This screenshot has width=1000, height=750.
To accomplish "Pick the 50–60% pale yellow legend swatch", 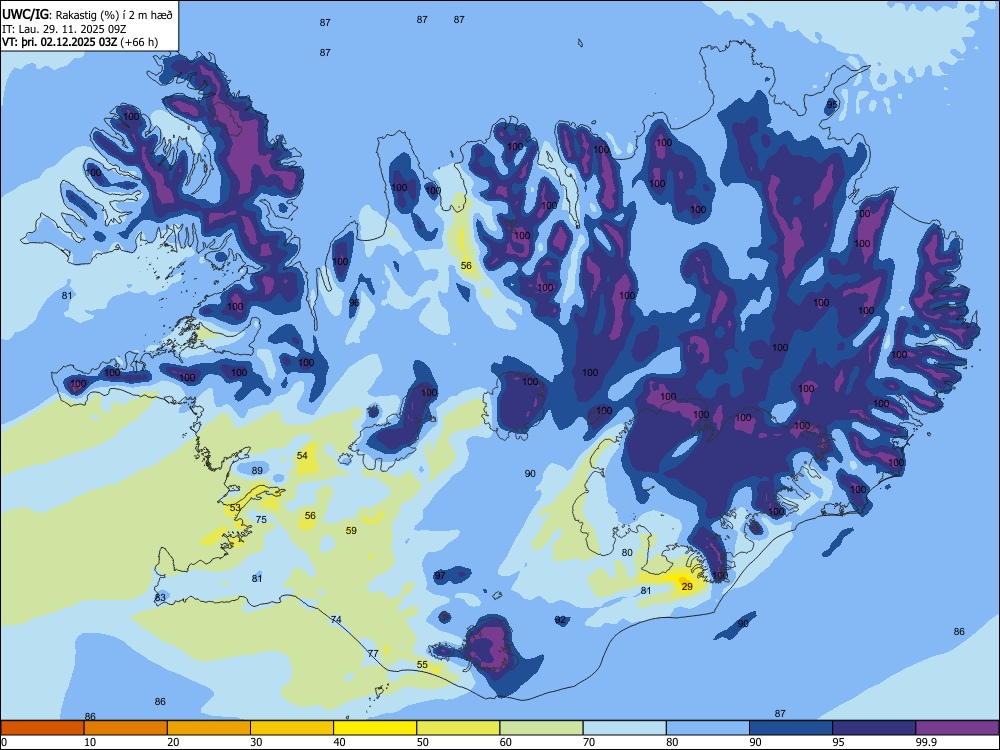I will [459, 728].
